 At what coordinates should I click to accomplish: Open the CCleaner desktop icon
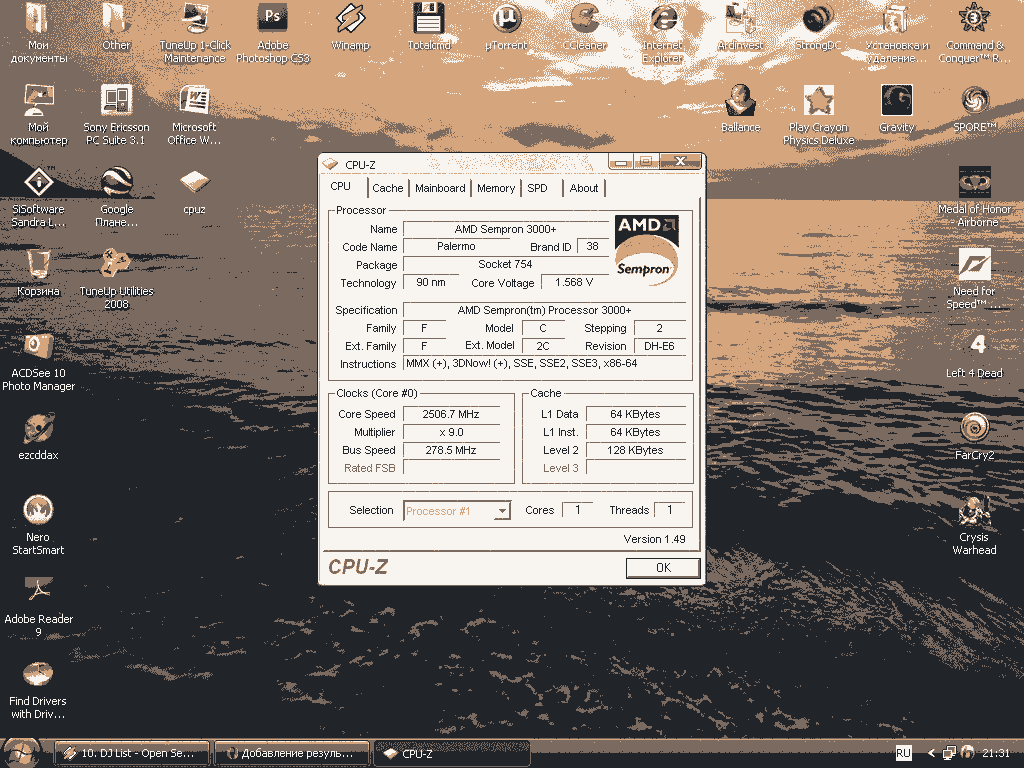pos(586,20)
